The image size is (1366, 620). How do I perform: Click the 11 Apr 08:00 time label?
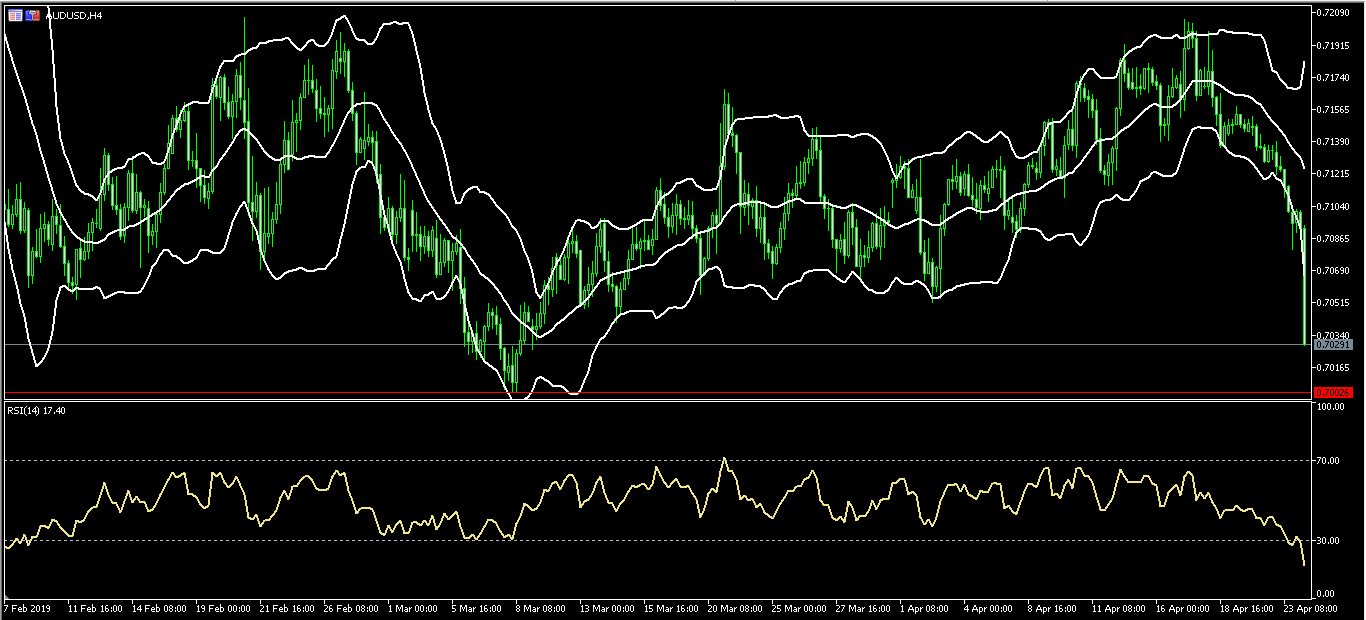tap(1119, 608)
